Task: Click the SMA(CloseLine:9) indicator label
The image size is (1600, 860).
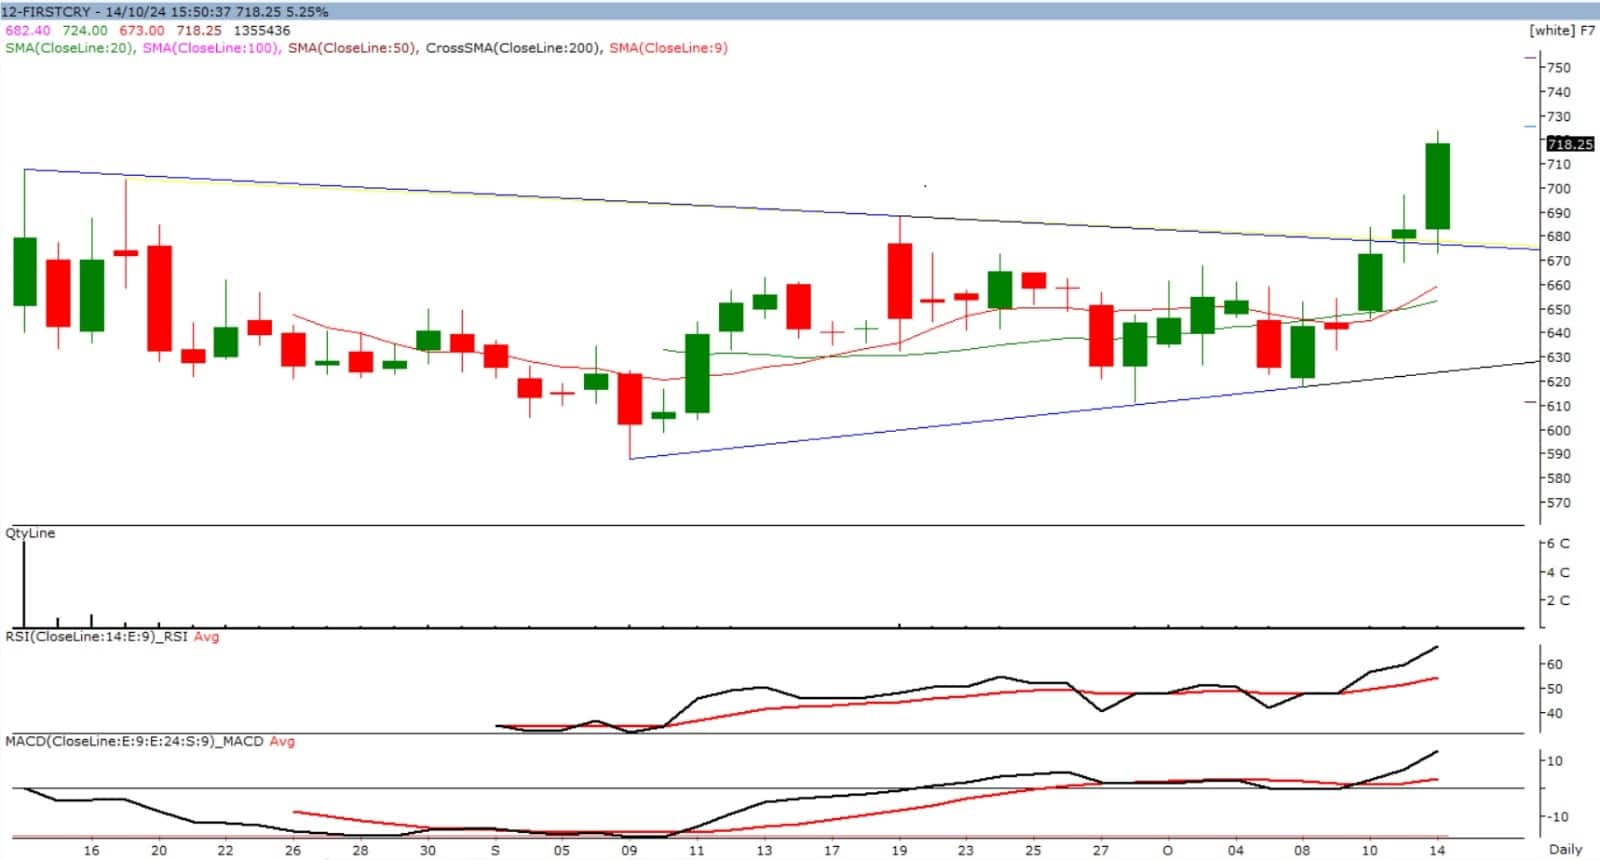Action: [668, 48]
